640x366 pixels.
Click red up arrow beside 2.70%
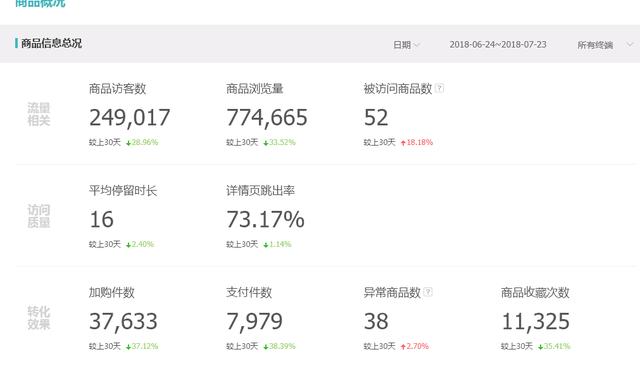403,346
